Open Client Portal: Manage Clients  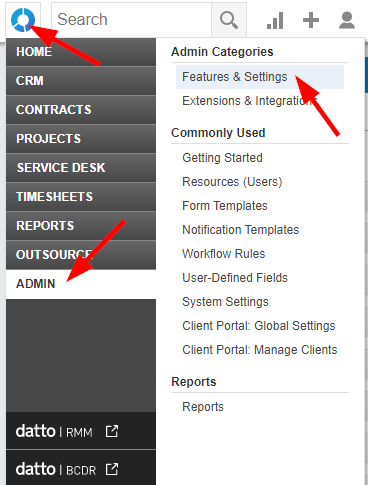pyautogui.click(x=259, y=350)
